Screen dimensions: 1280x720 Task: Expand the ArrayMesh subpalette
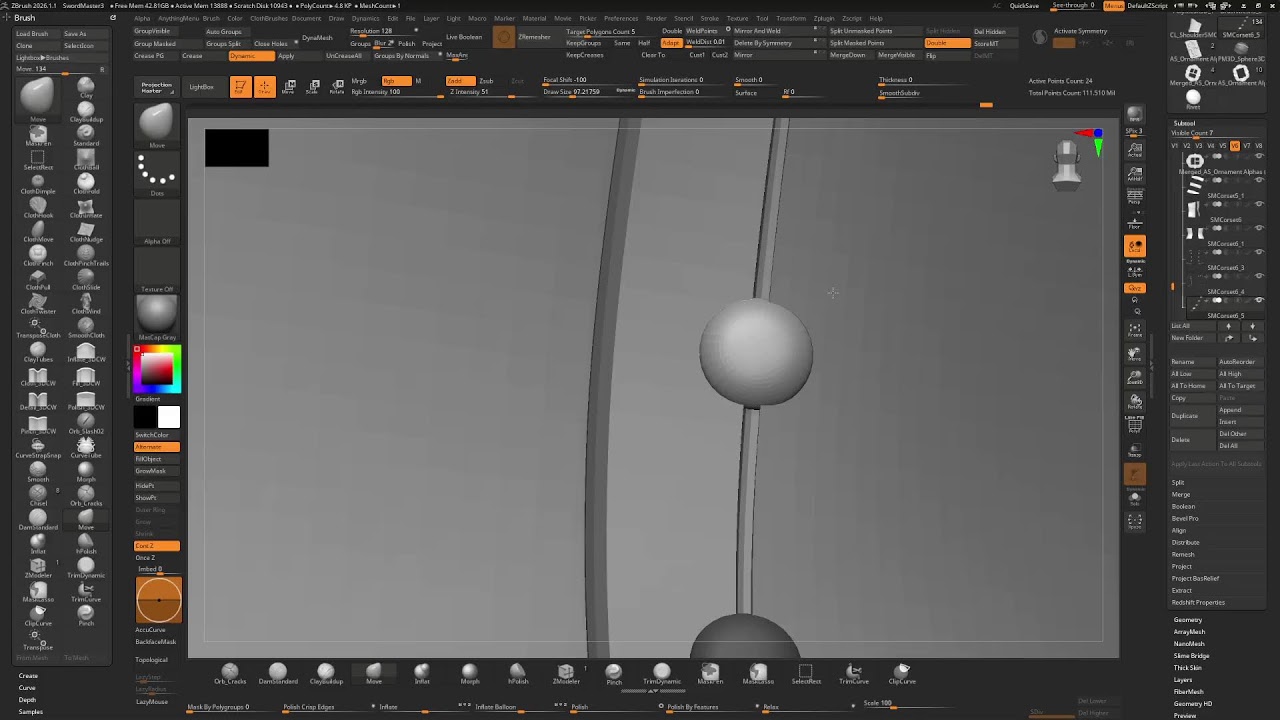[x=1189, y=632]
